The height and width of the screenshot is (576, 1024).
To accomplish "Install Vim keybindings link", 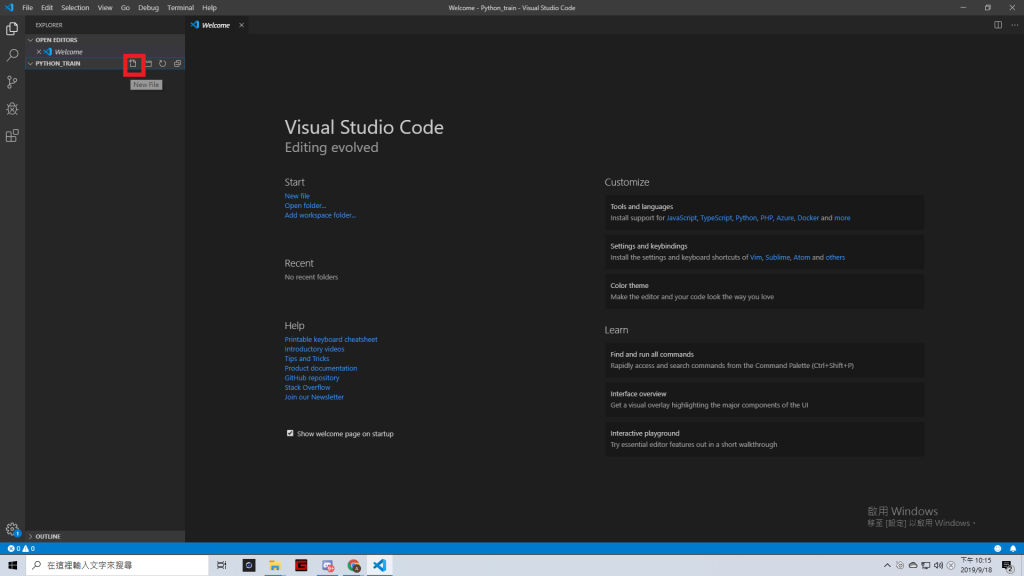I will point(756,257).
